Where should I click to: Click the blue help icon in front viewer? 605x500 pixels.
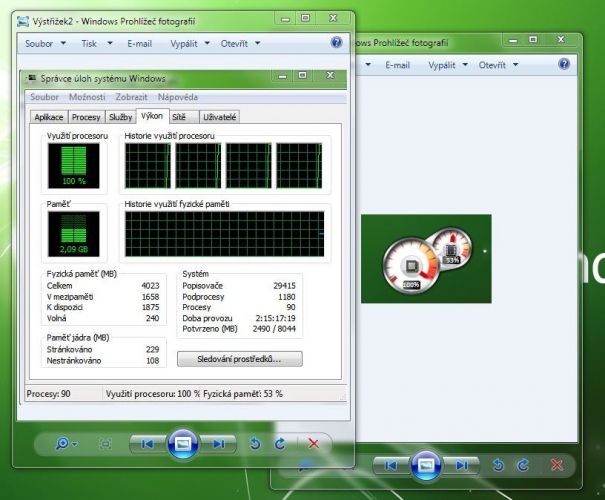(x=336, y=42)
